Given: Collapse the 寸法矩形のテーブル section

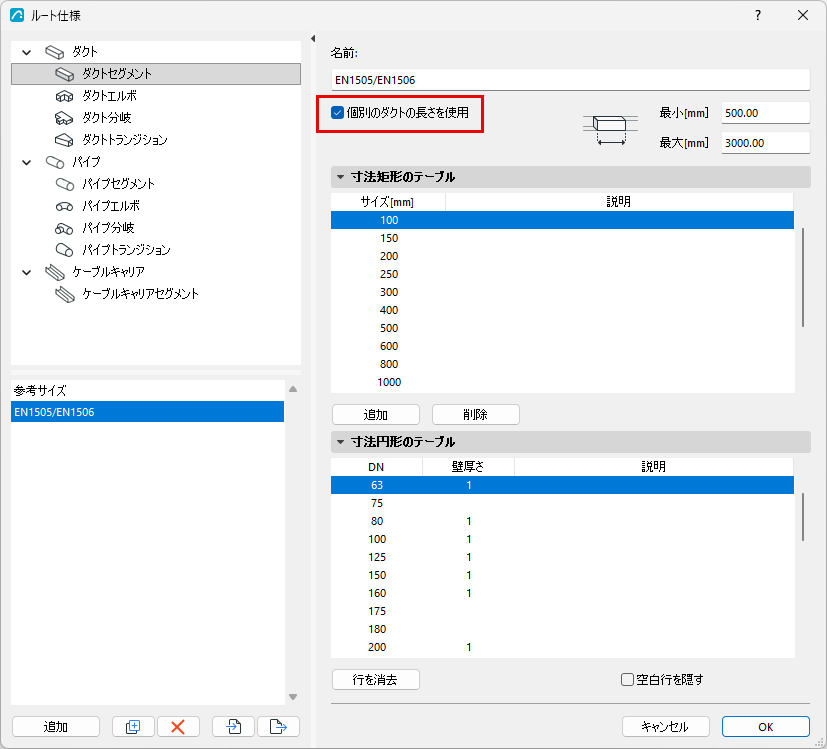Looking at the screenshot, I should [341, 177].
